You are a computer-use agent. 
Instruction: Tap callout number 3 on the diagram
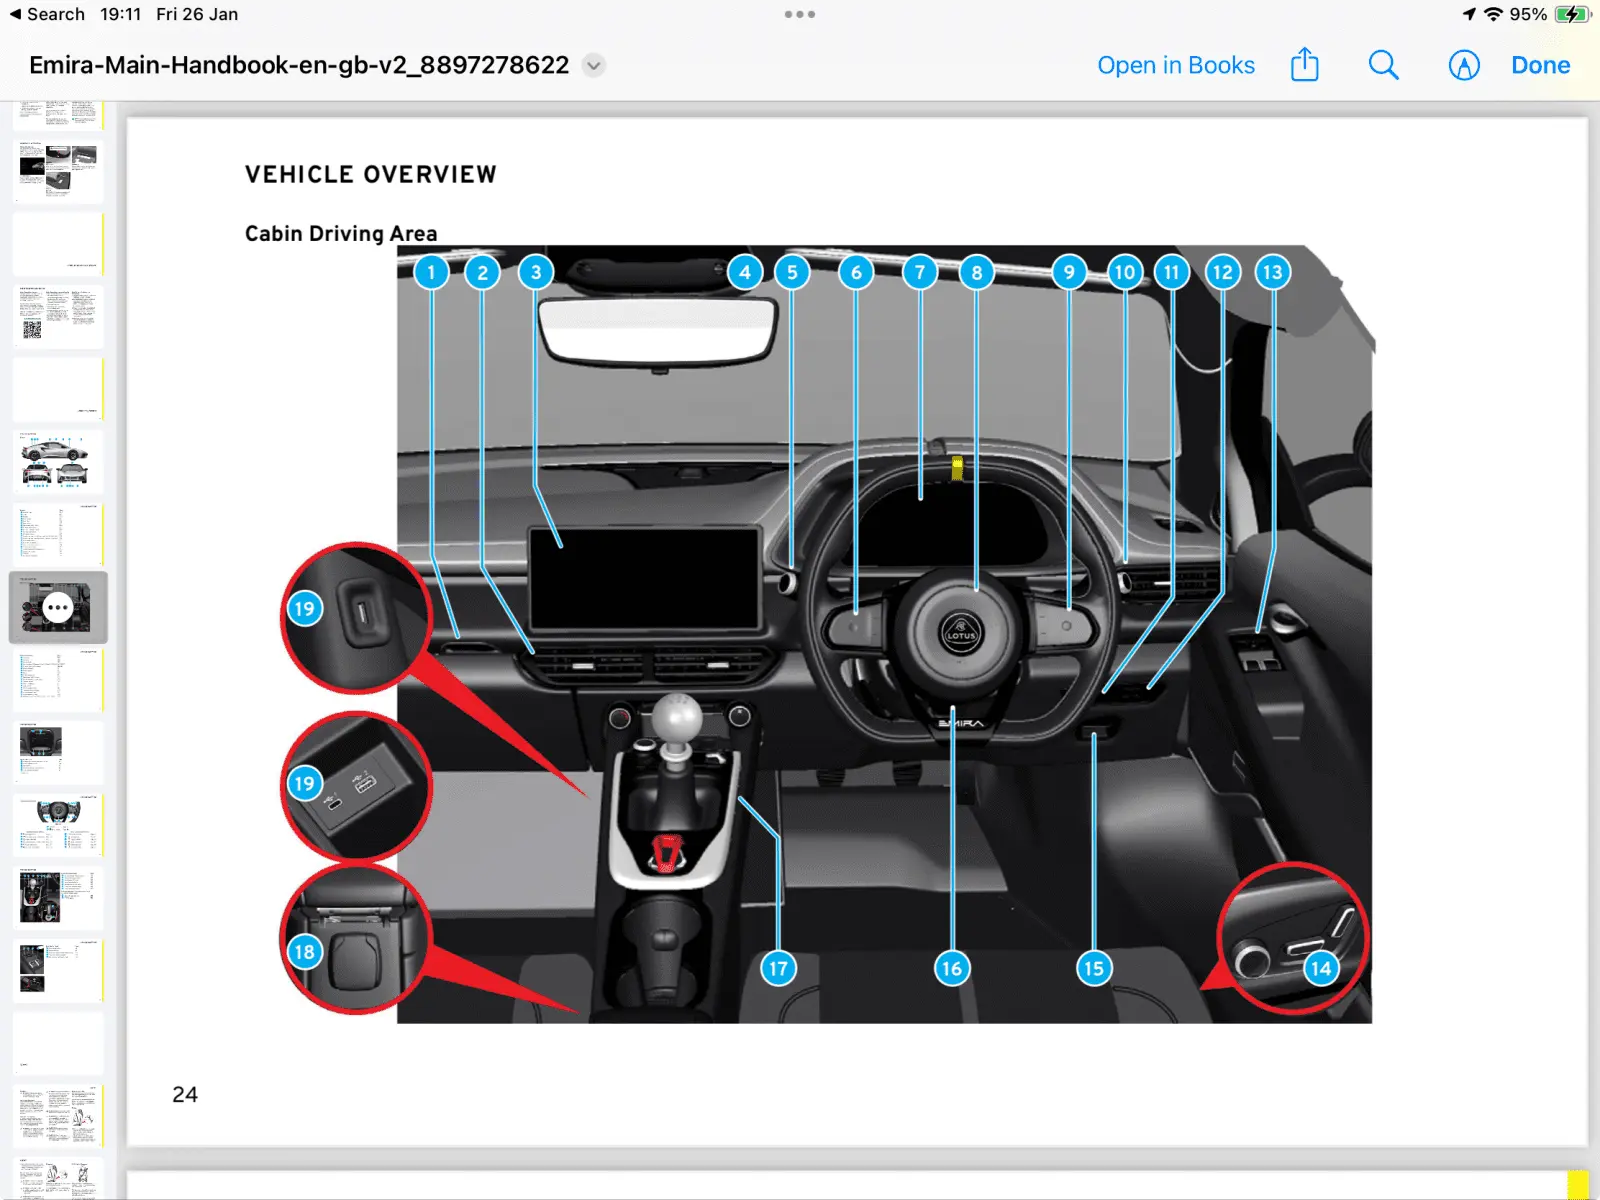536,272
